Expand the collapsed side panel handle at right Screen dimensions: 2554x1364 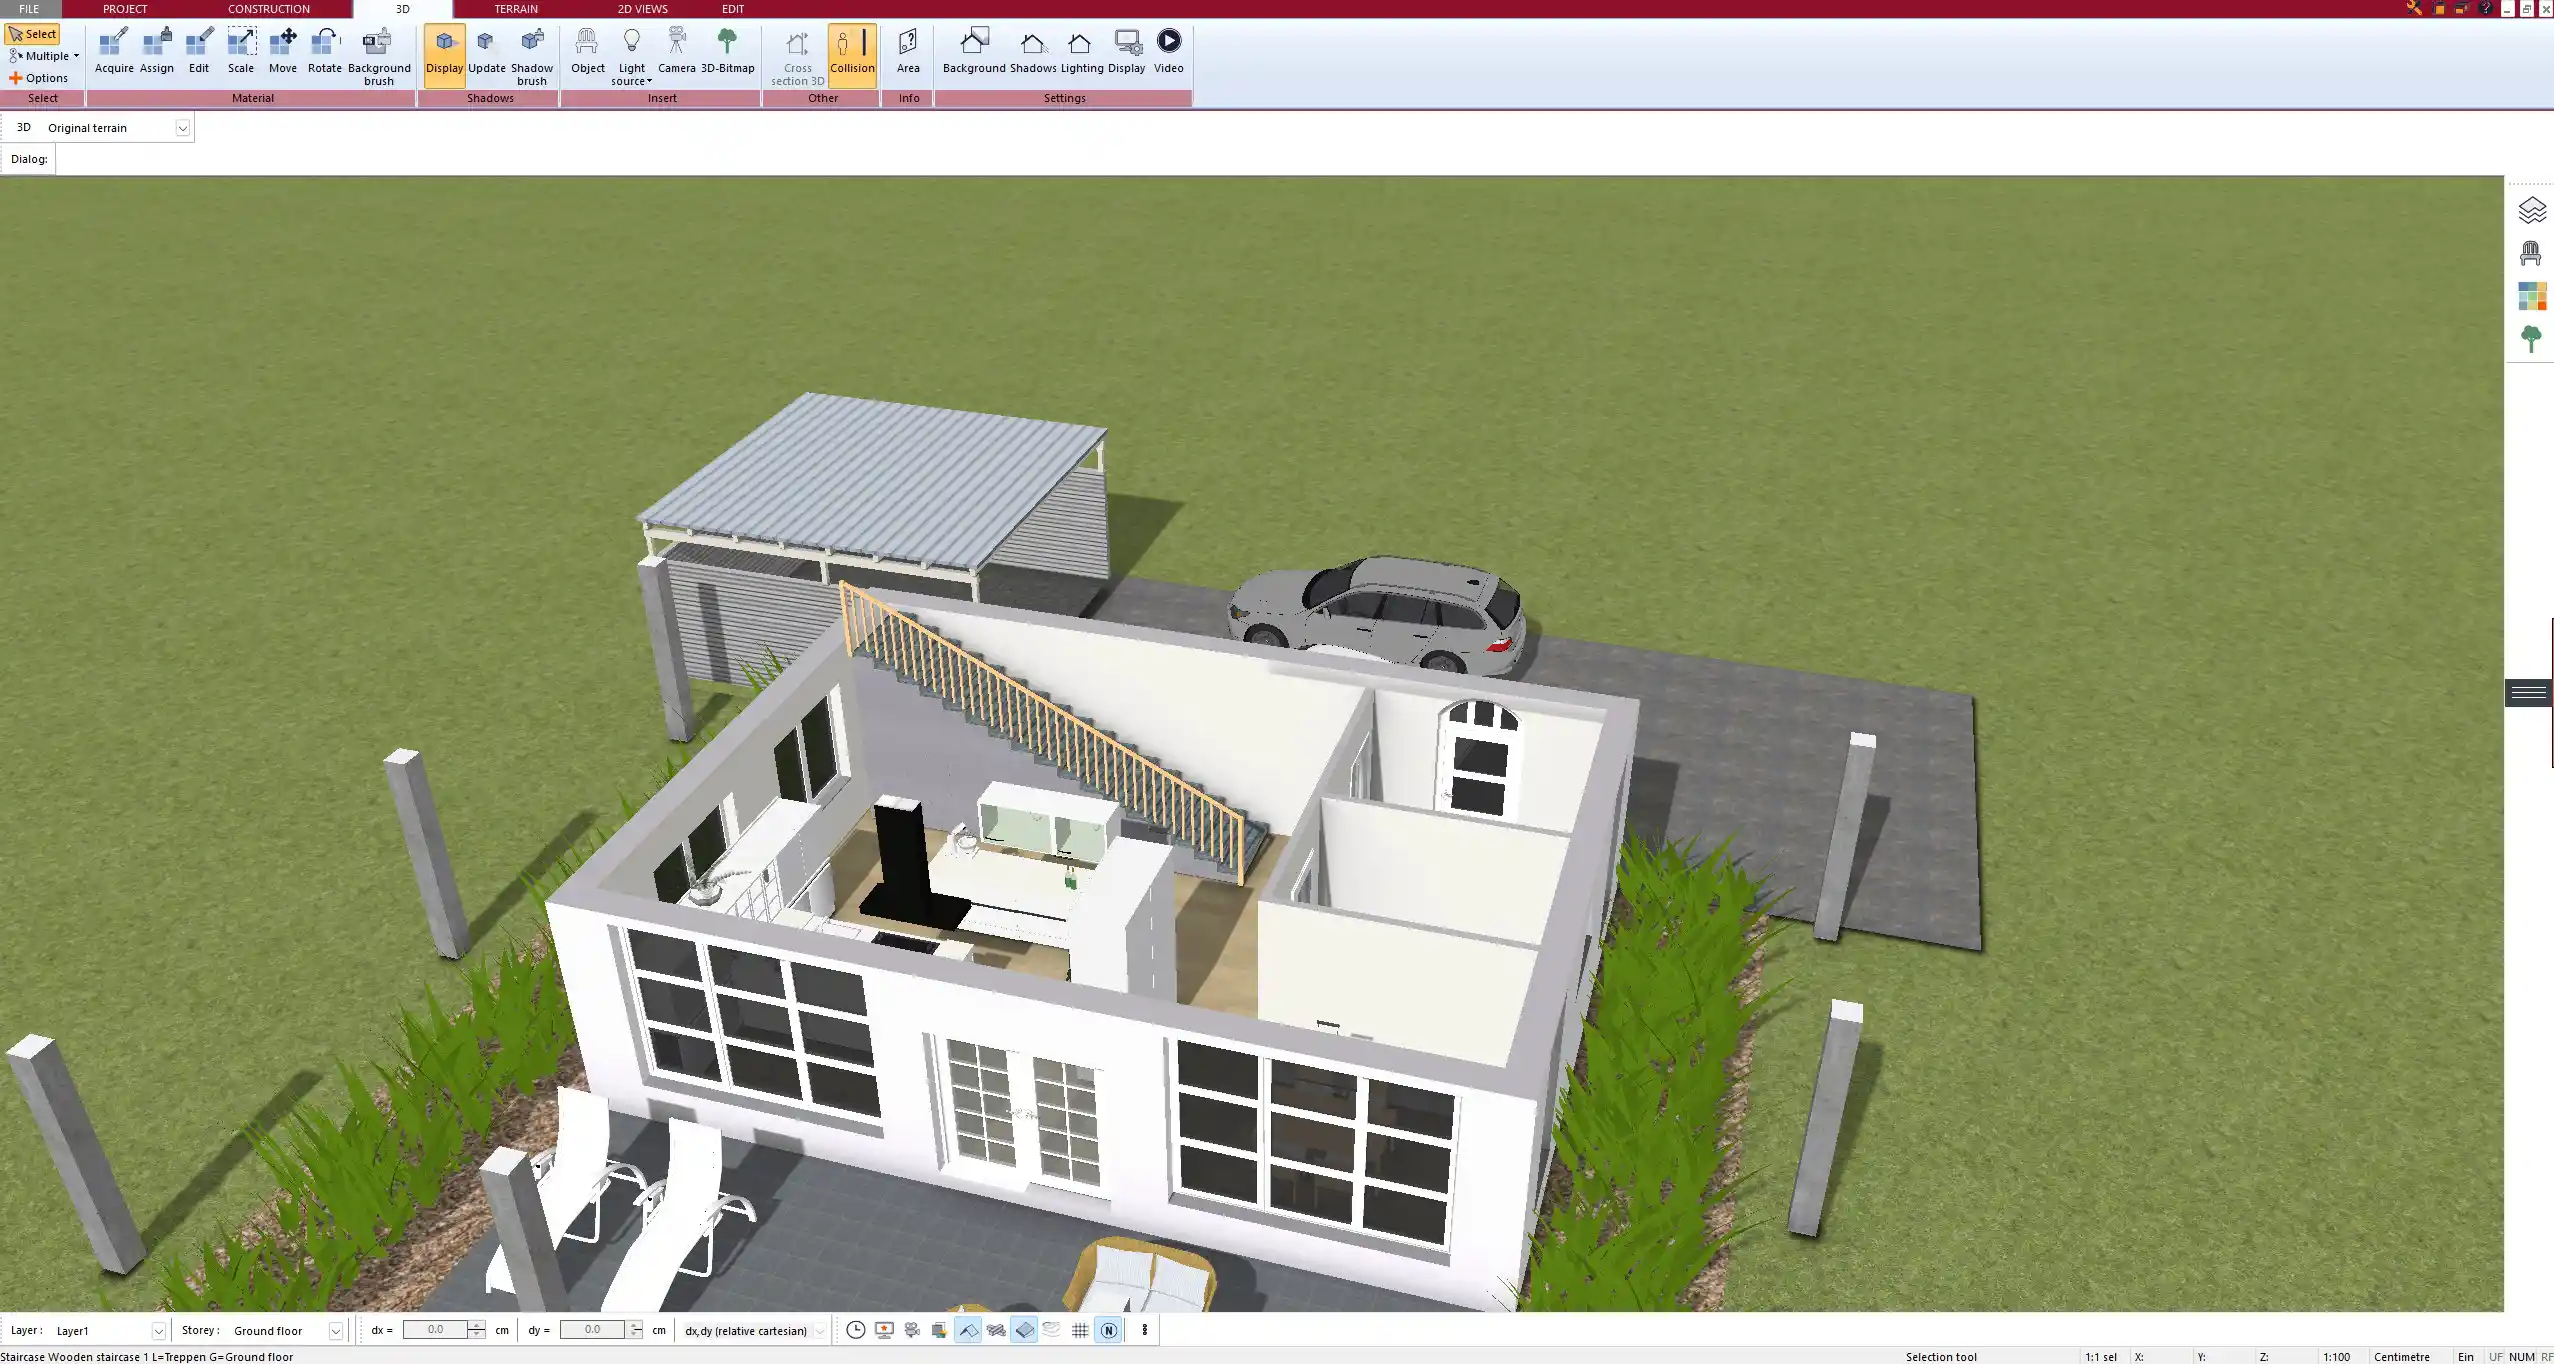(x=2529, y=693)
